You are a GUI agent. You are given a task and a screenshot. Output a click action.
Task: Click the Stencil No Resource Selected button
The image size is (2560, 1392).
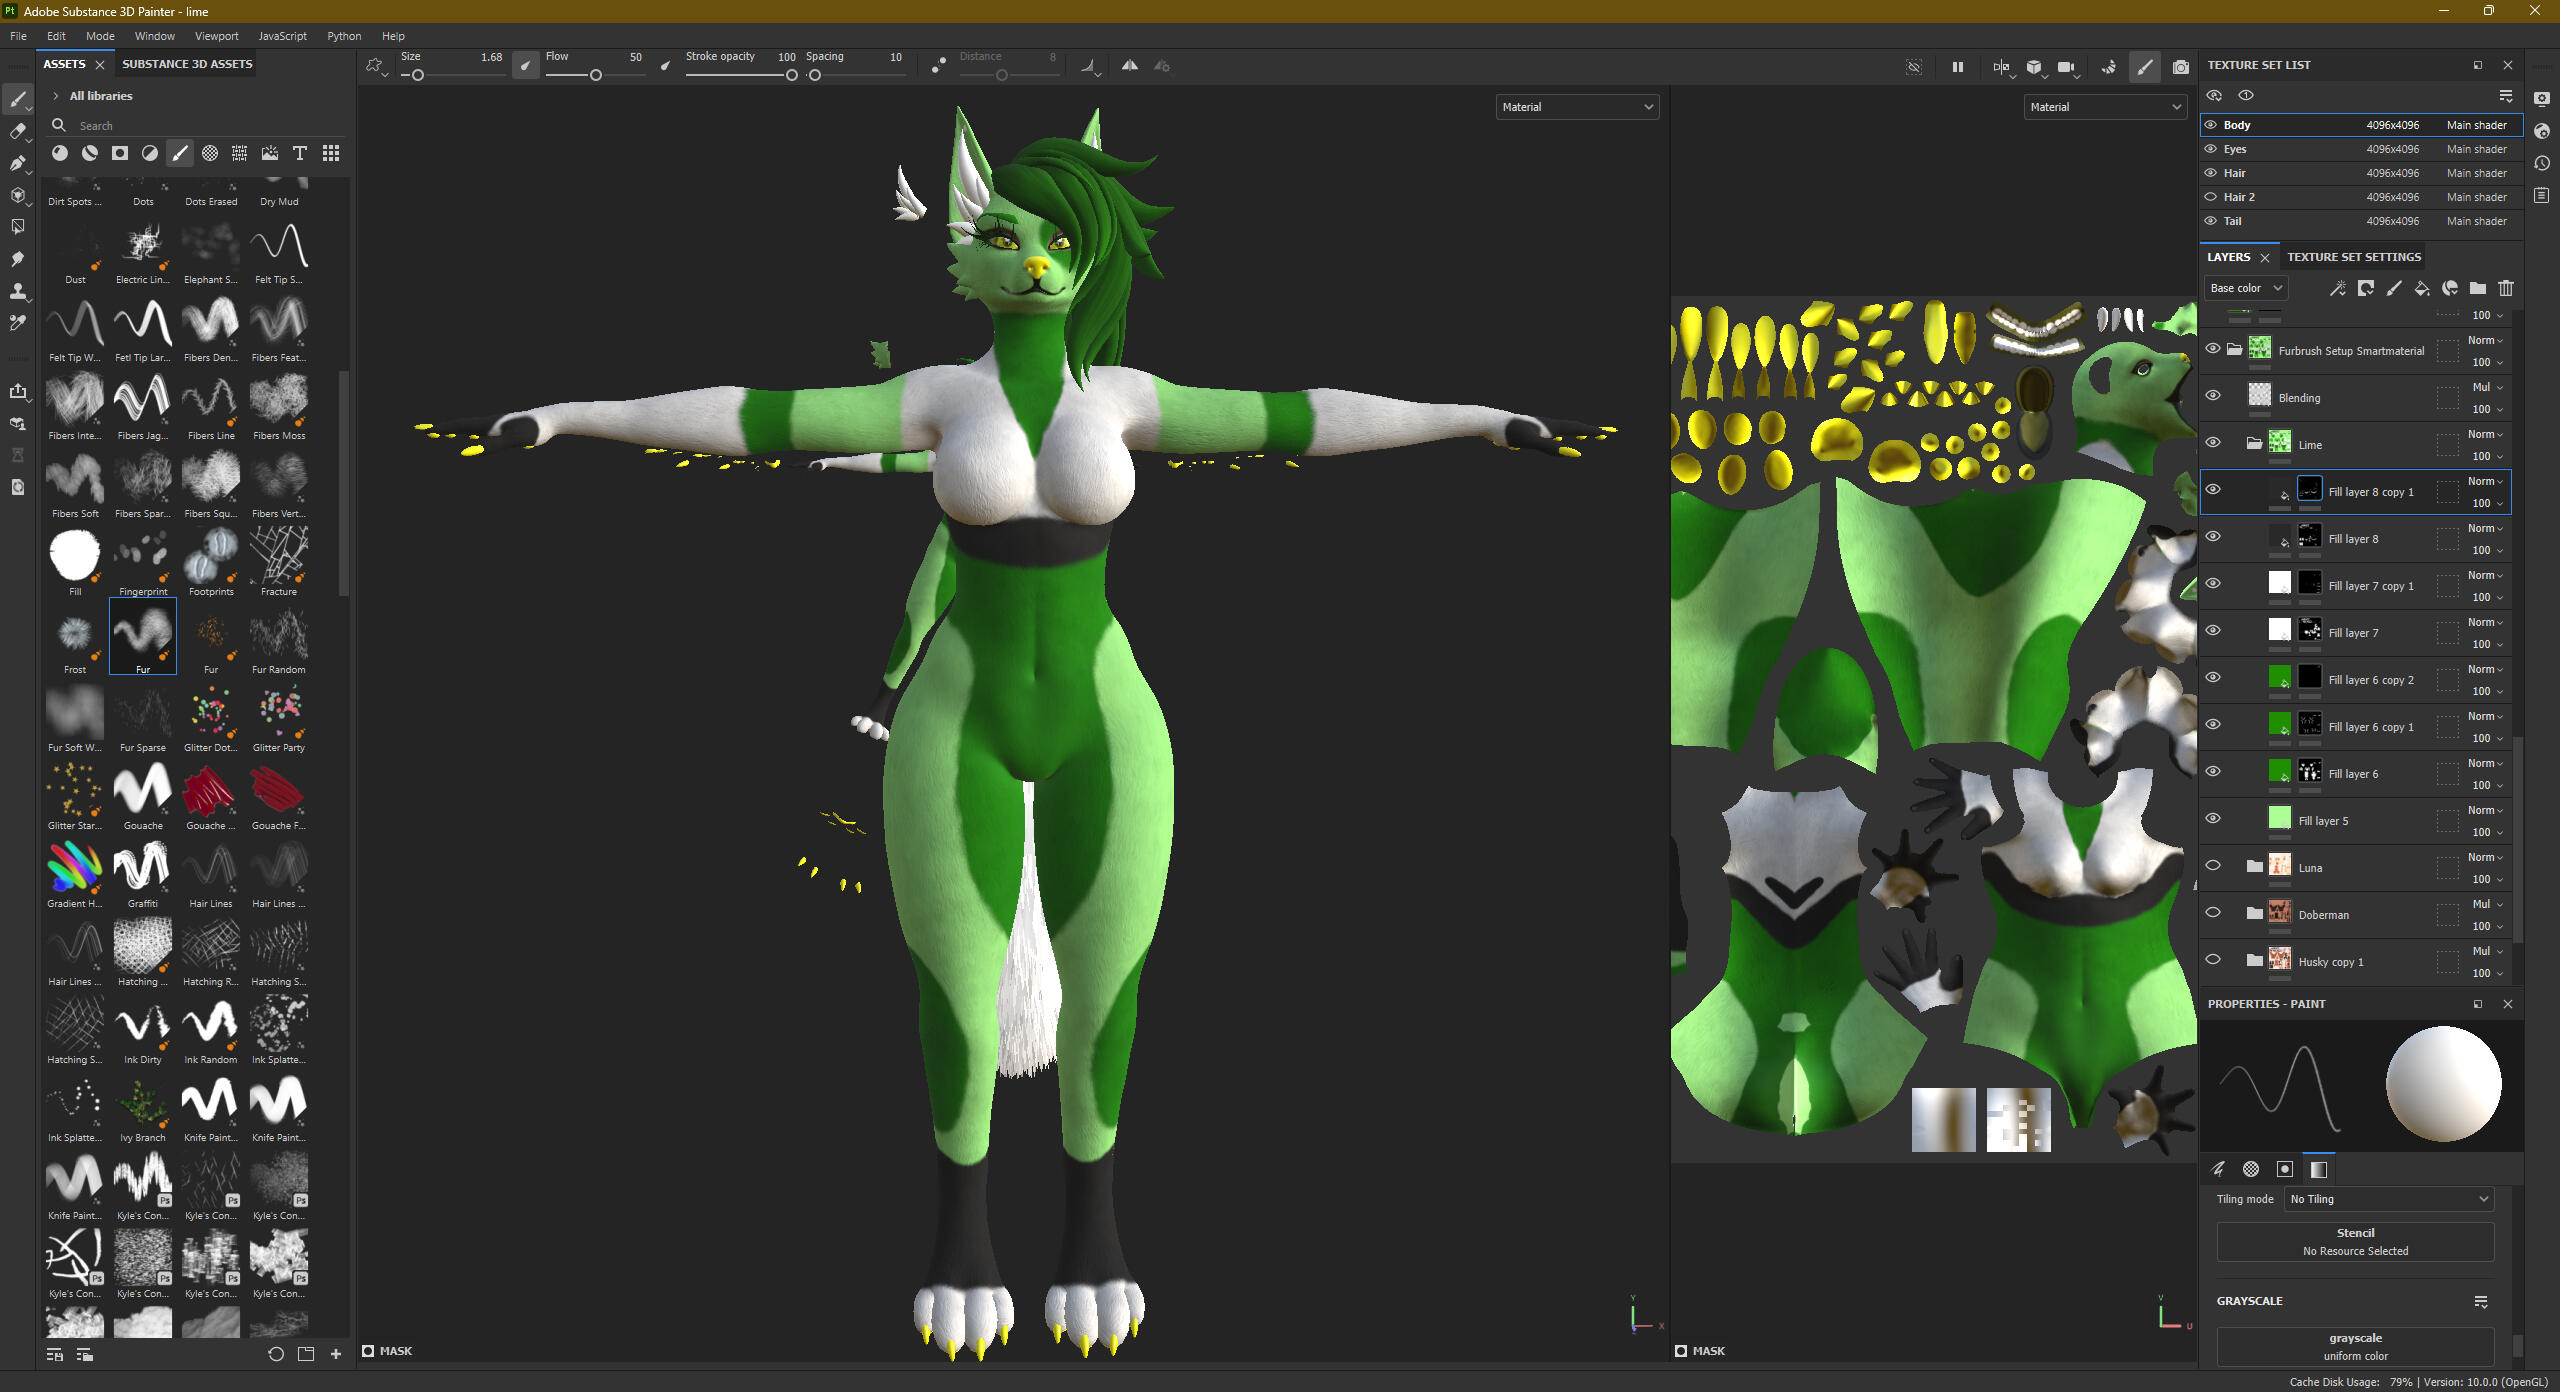[2354, 1241]
